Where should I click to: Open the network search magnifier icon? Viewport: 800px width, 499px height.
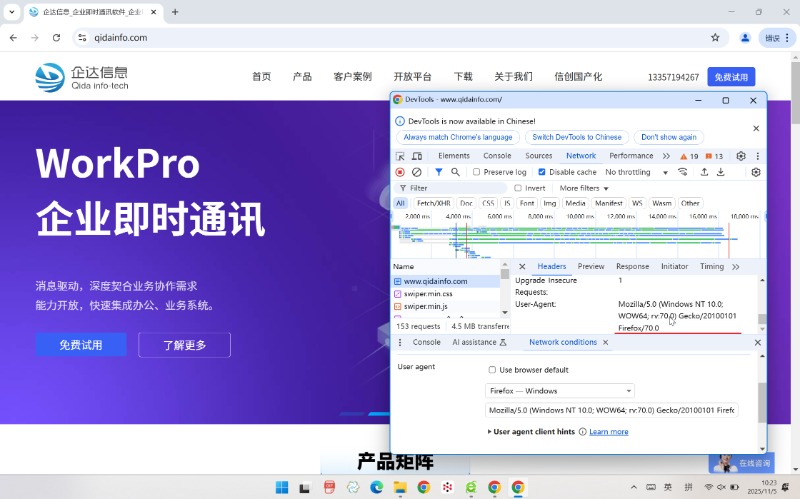(x=455, y=172)
